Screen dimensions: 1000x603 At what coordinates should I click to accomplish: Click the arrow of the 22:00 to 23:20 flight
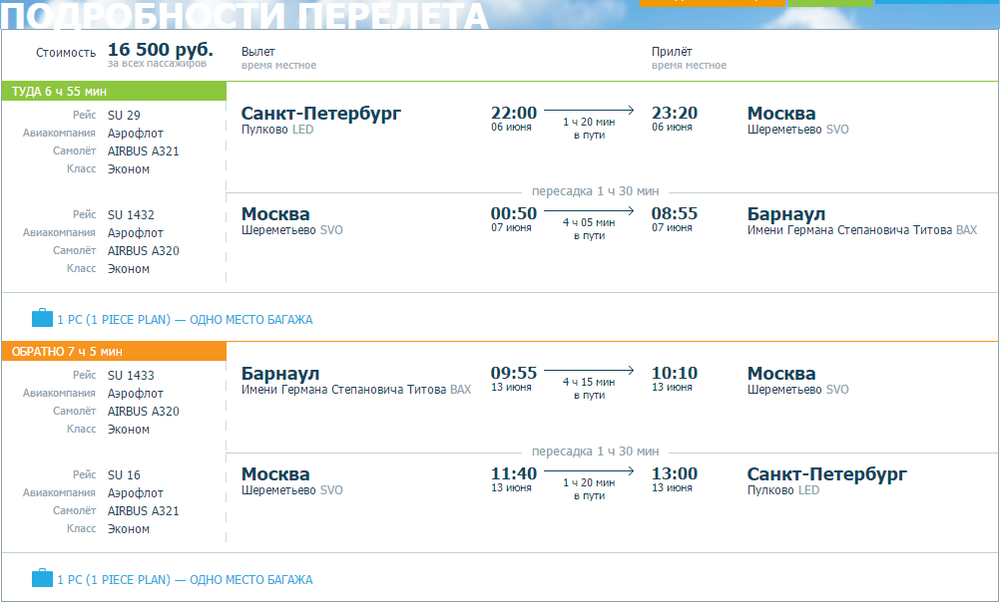[590, 110]
